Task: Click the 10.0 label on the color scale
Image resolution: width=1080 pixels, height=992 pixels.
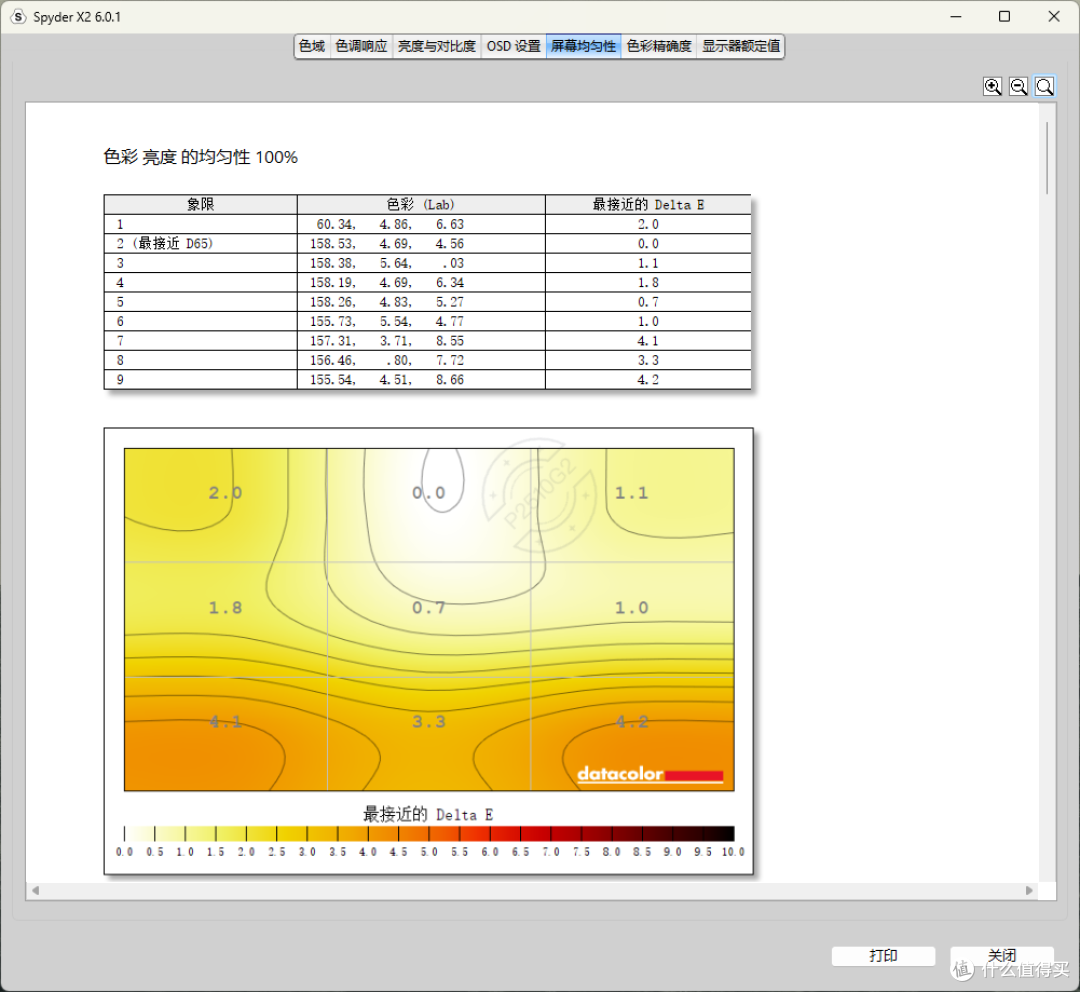Action: point(733,852)
